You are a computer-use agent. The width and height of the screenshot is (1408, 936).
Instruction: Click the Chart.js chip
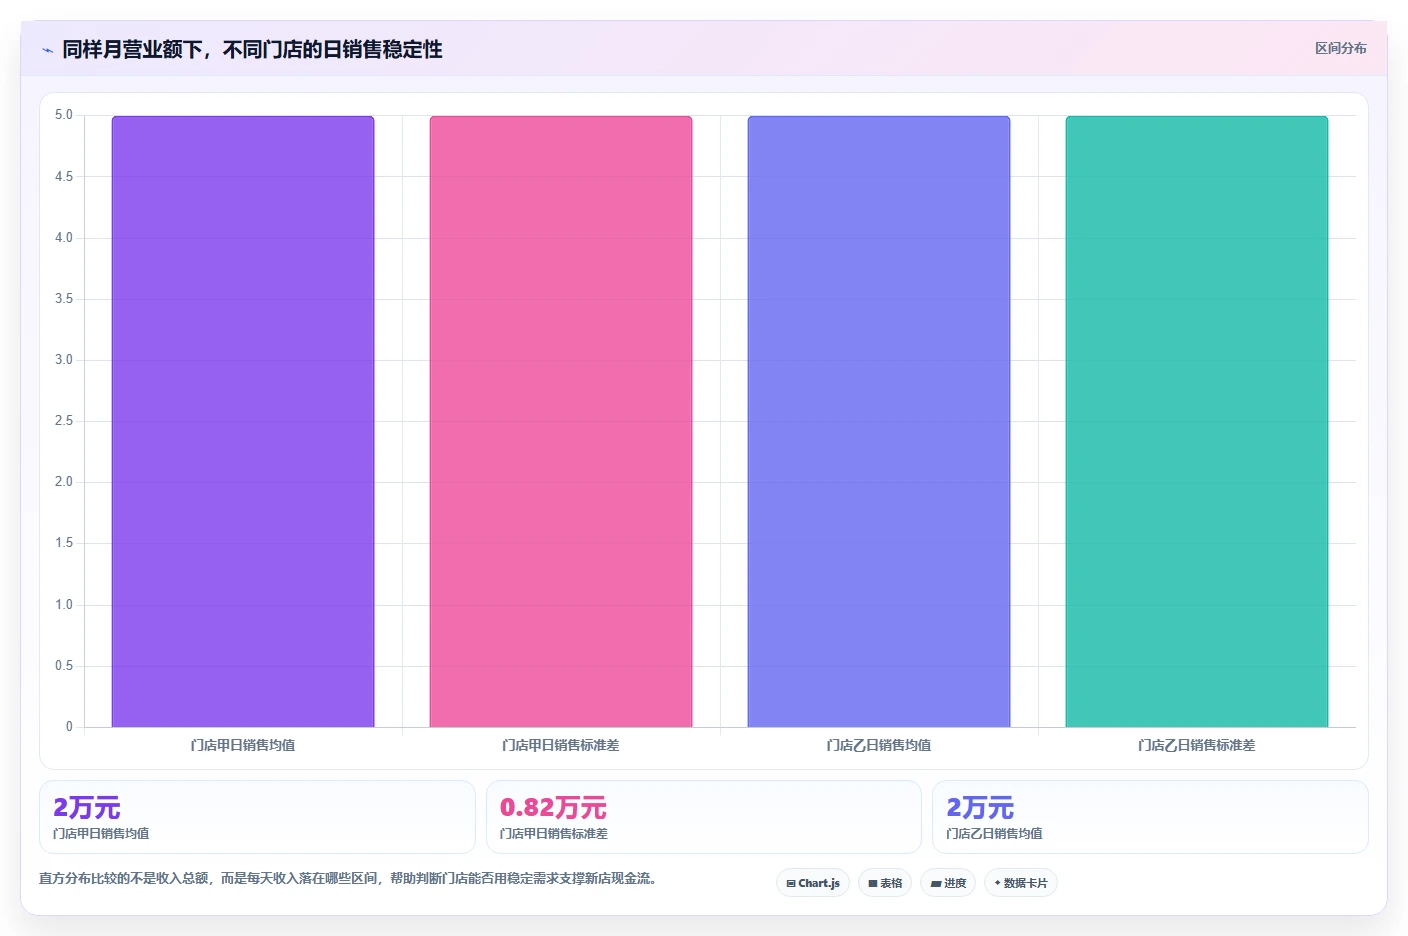tap(813, 883)
